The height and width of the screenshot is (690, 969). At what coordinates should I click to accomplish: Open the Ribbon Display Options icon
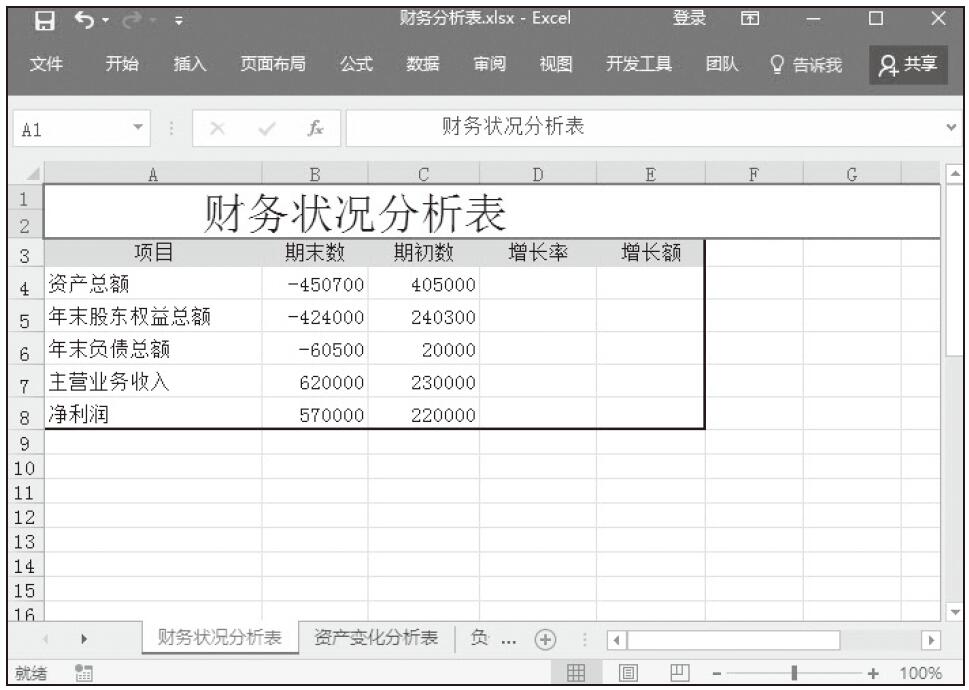coord(748,20)
